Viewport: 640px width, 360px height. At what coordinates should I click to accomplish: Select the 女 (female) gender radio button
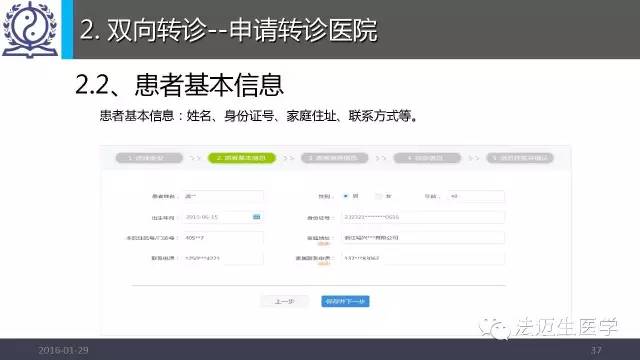(378, 196)
